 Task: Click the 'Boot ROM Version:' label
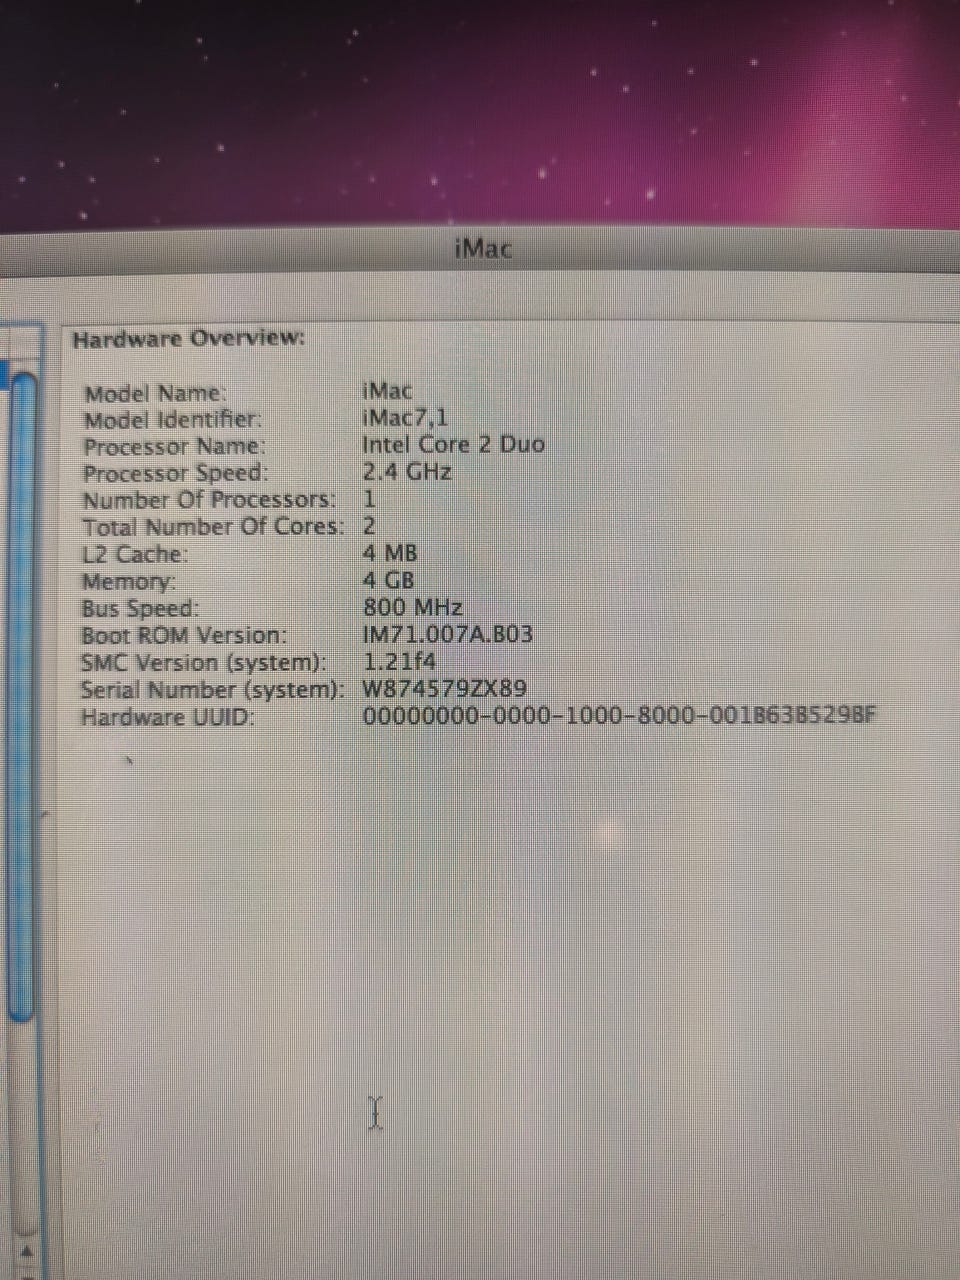point(183,635)
